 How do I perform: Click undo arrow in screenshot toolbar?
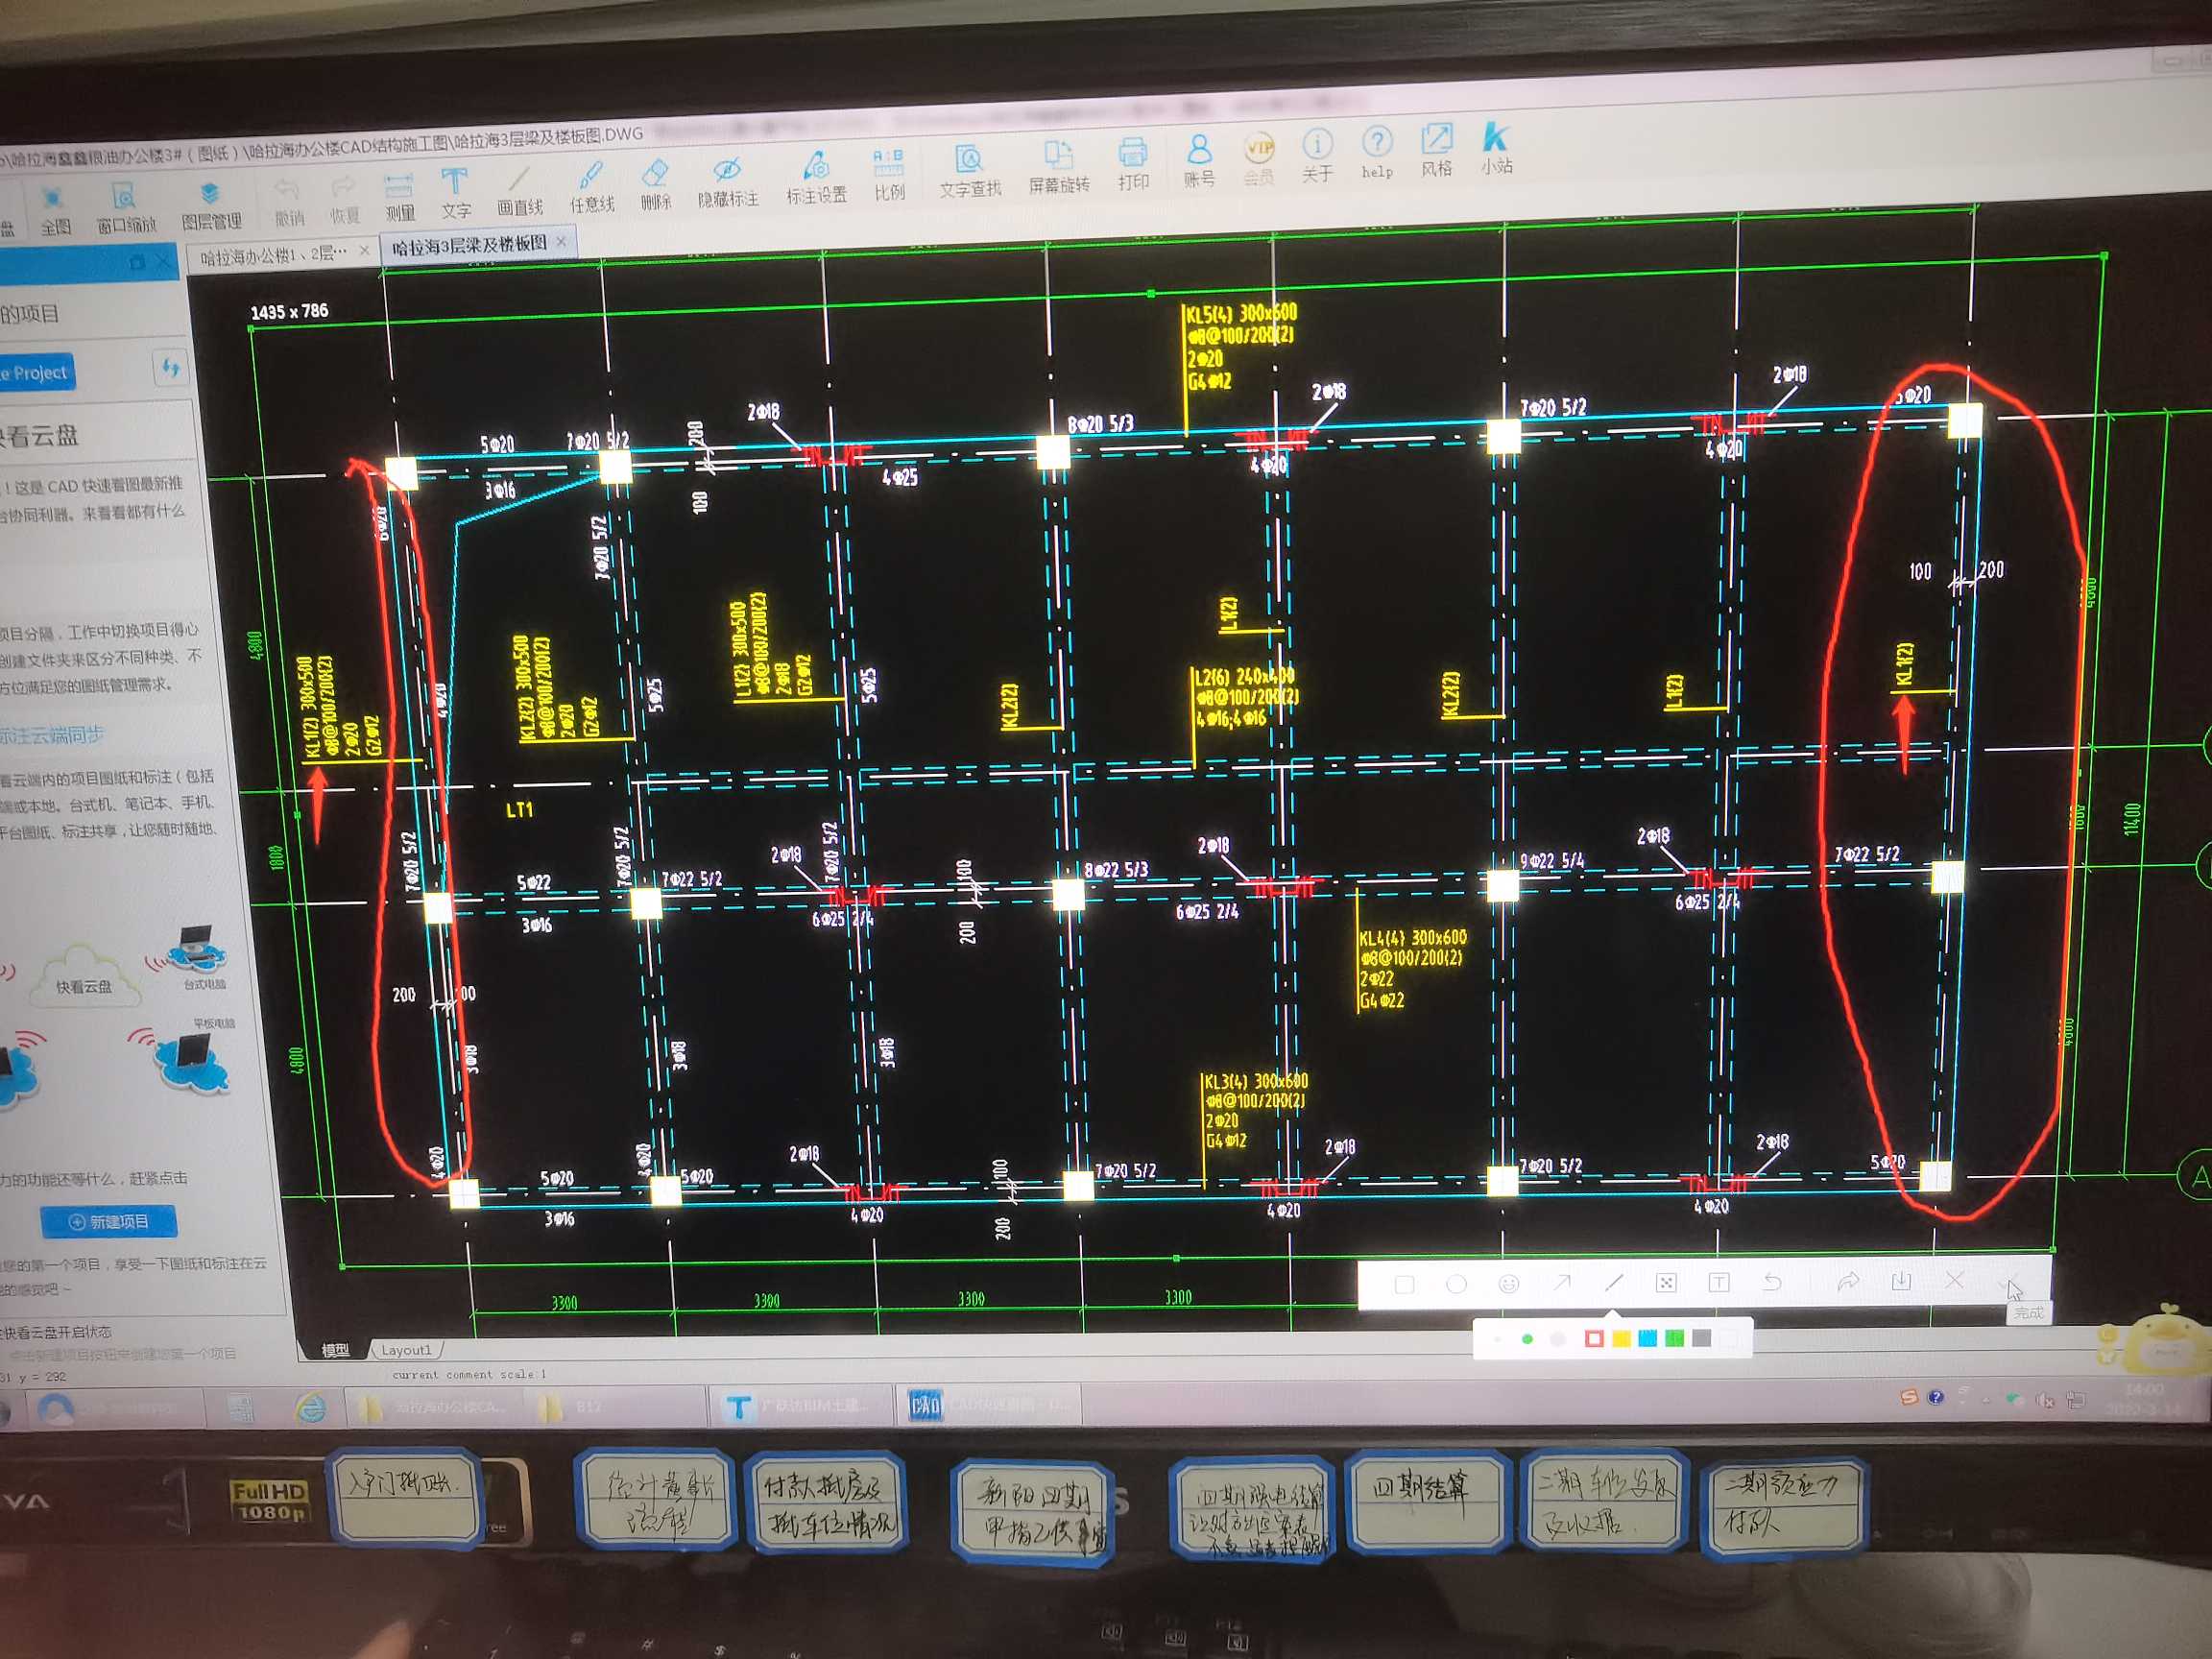pos(1772,1282)
